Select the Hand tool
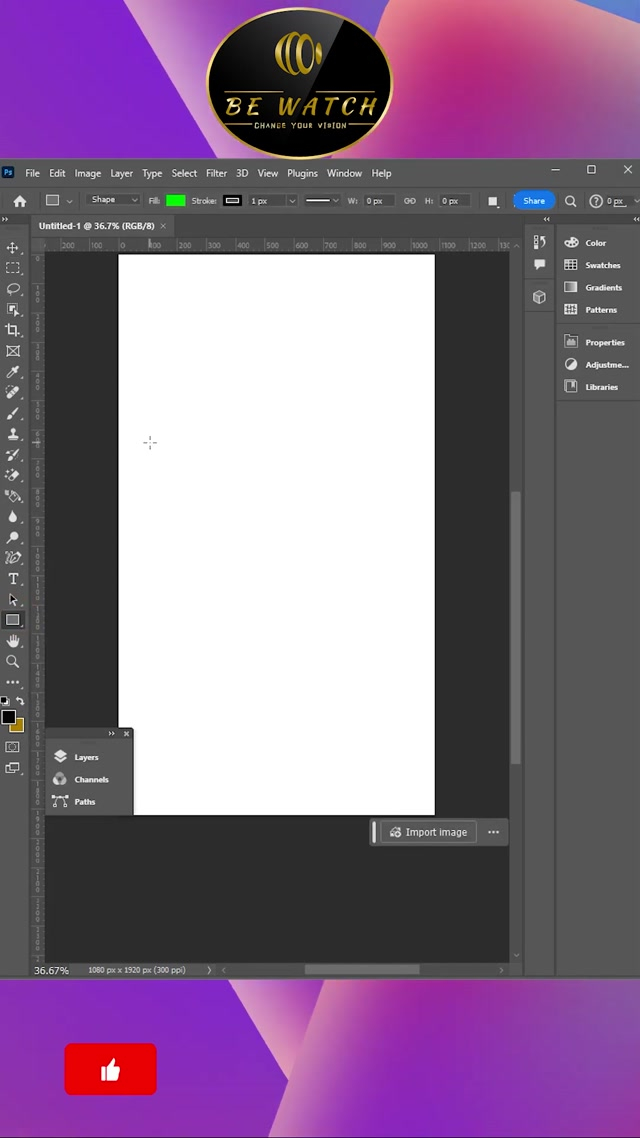 [x=13, y=641]
